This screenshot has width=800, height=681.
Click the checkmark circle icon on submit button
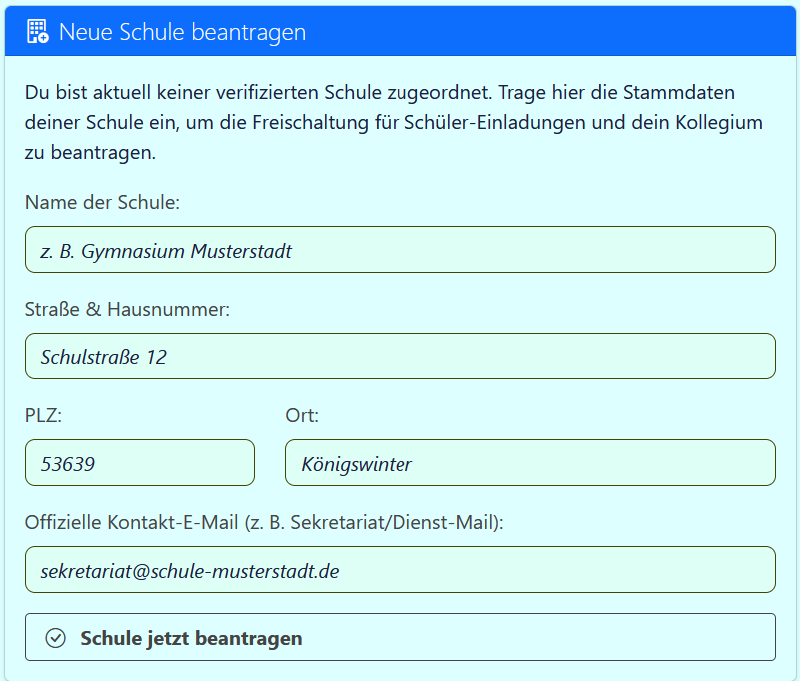tap(56, 638)
